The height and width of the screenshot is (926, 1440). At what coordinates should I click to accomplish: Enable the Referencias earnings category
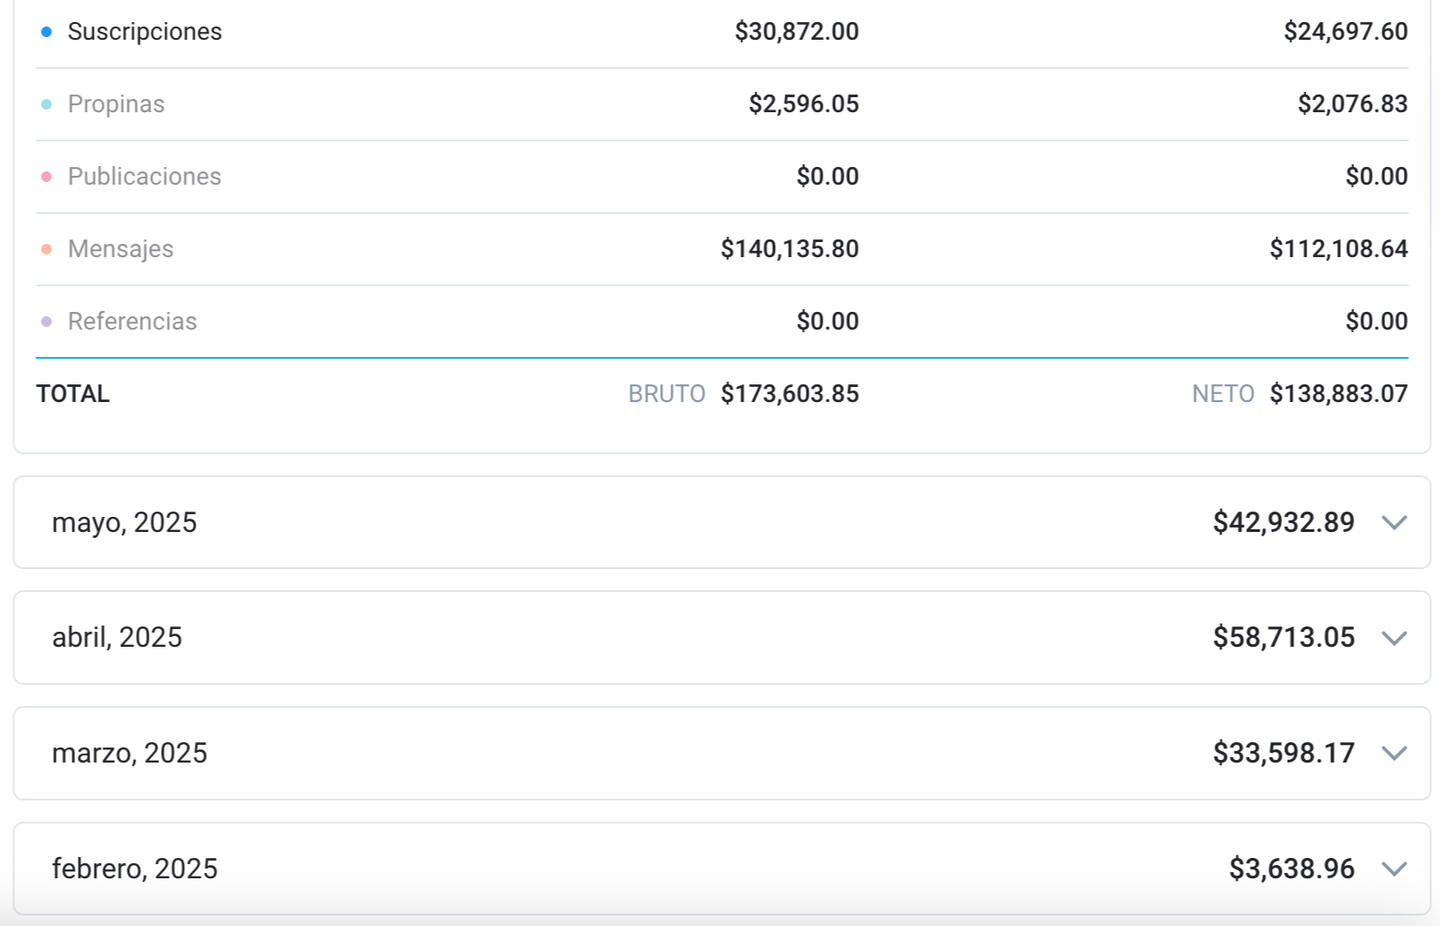click(x=132, y=322)
